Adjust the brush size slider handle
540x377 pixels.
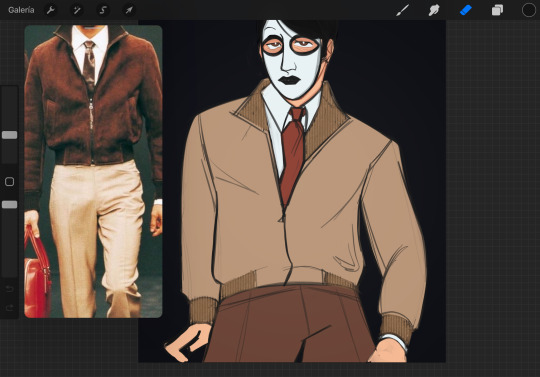(x=9, y=135)
